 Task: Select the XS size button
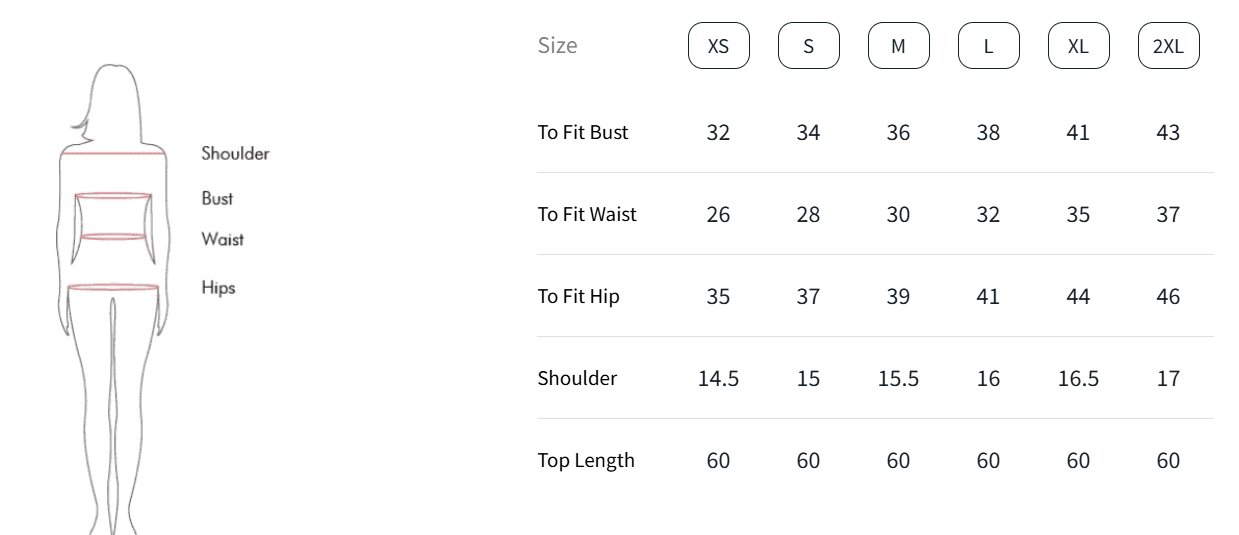(x=718, y=46)
